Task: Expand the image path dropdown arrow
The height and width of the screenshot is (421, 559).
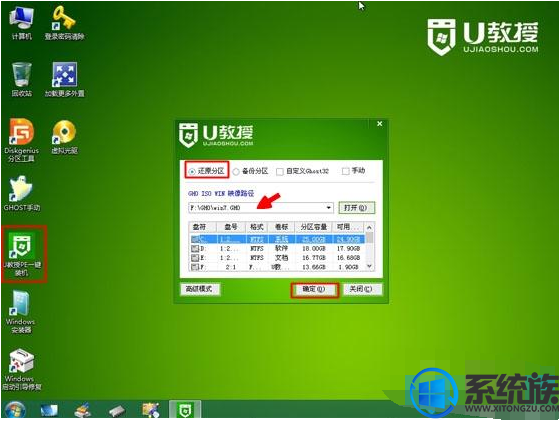Action: [328, 208]
